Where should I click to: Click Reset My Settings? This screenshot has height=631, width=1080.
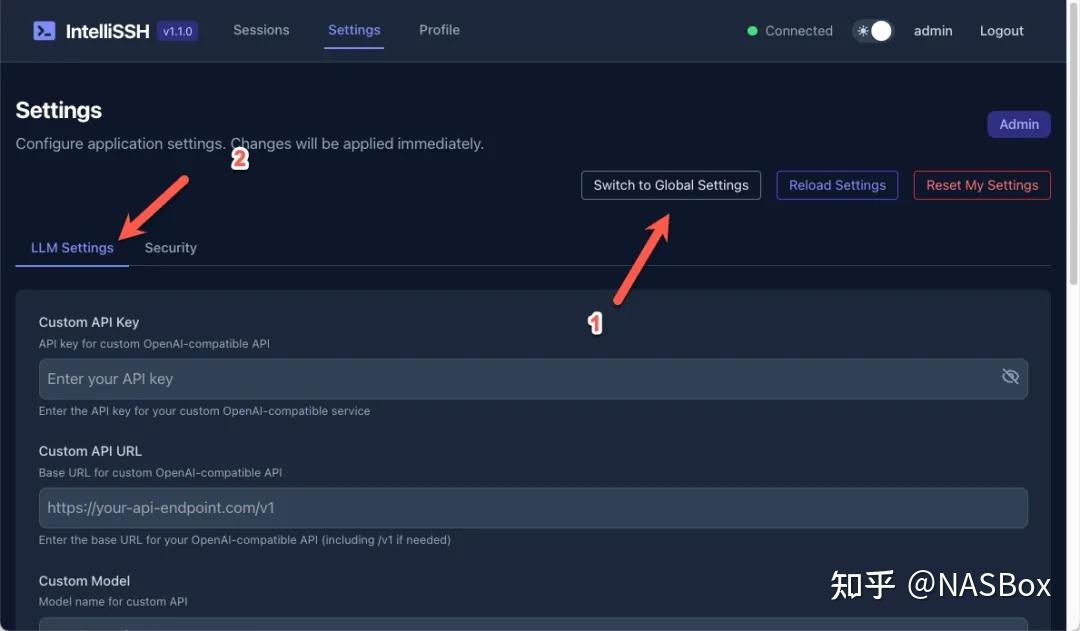[x=981, y=185]
